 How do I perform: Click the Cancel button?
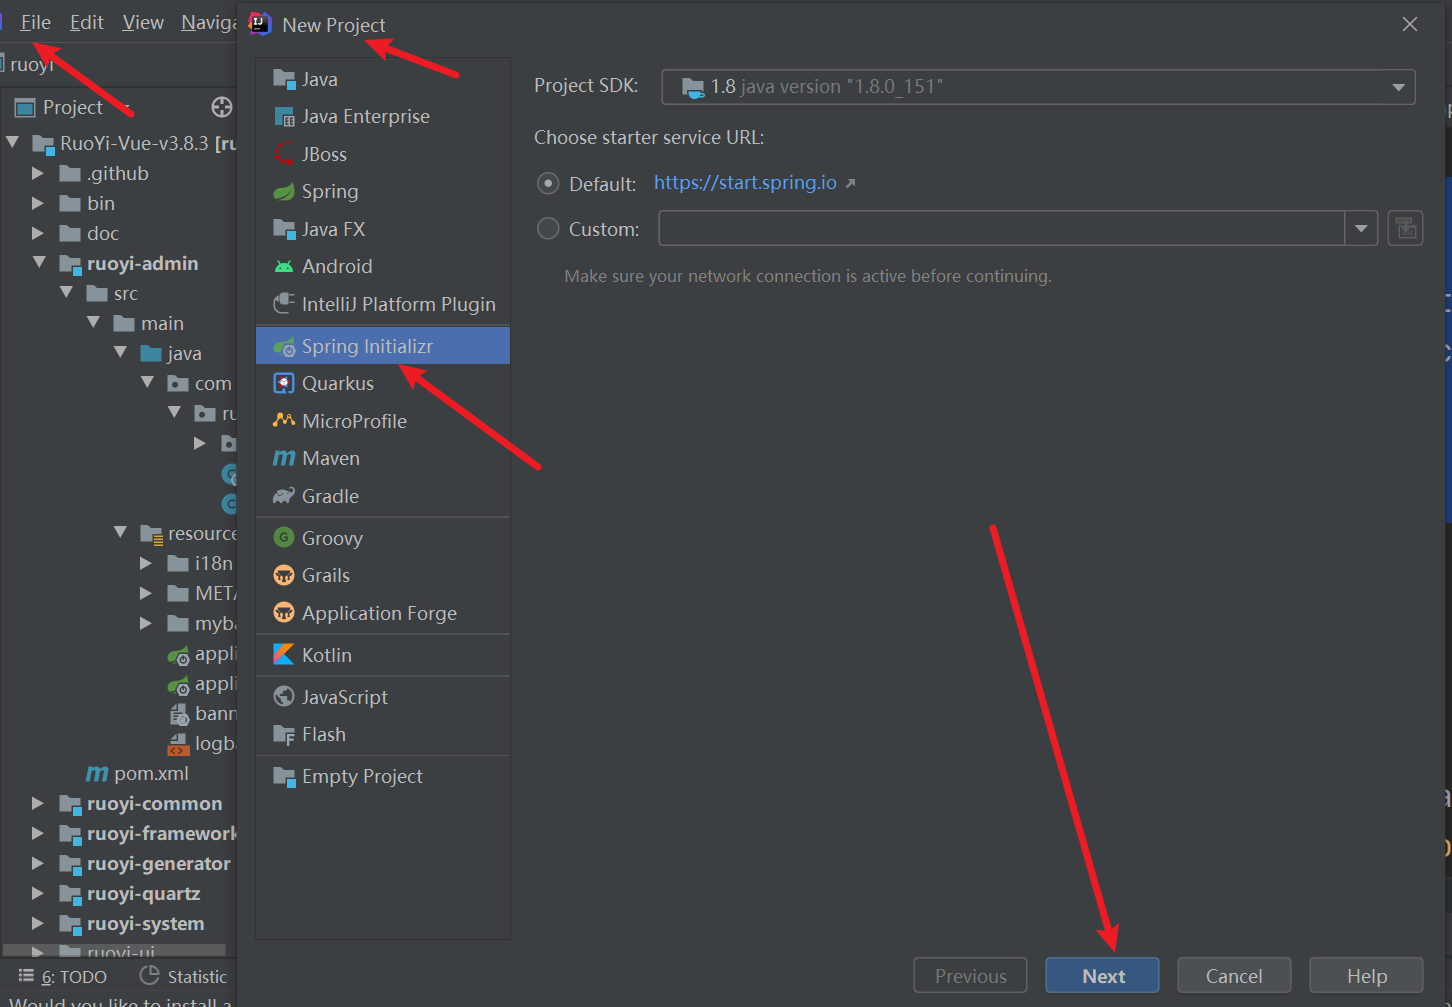(1234, 976)
